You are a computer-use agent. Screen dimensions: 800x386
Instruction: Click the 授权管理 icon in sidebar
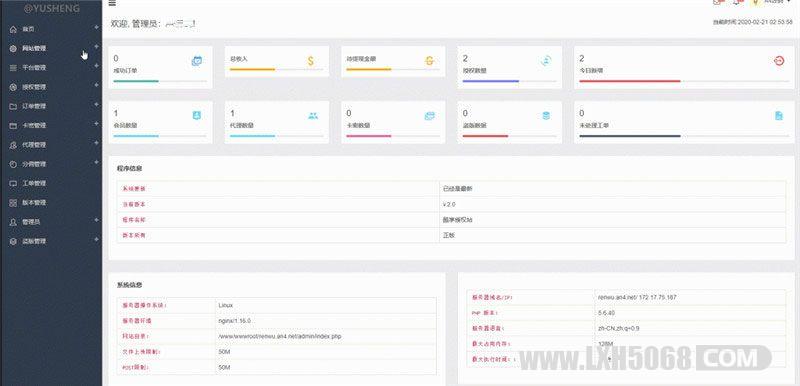point(13,87)
